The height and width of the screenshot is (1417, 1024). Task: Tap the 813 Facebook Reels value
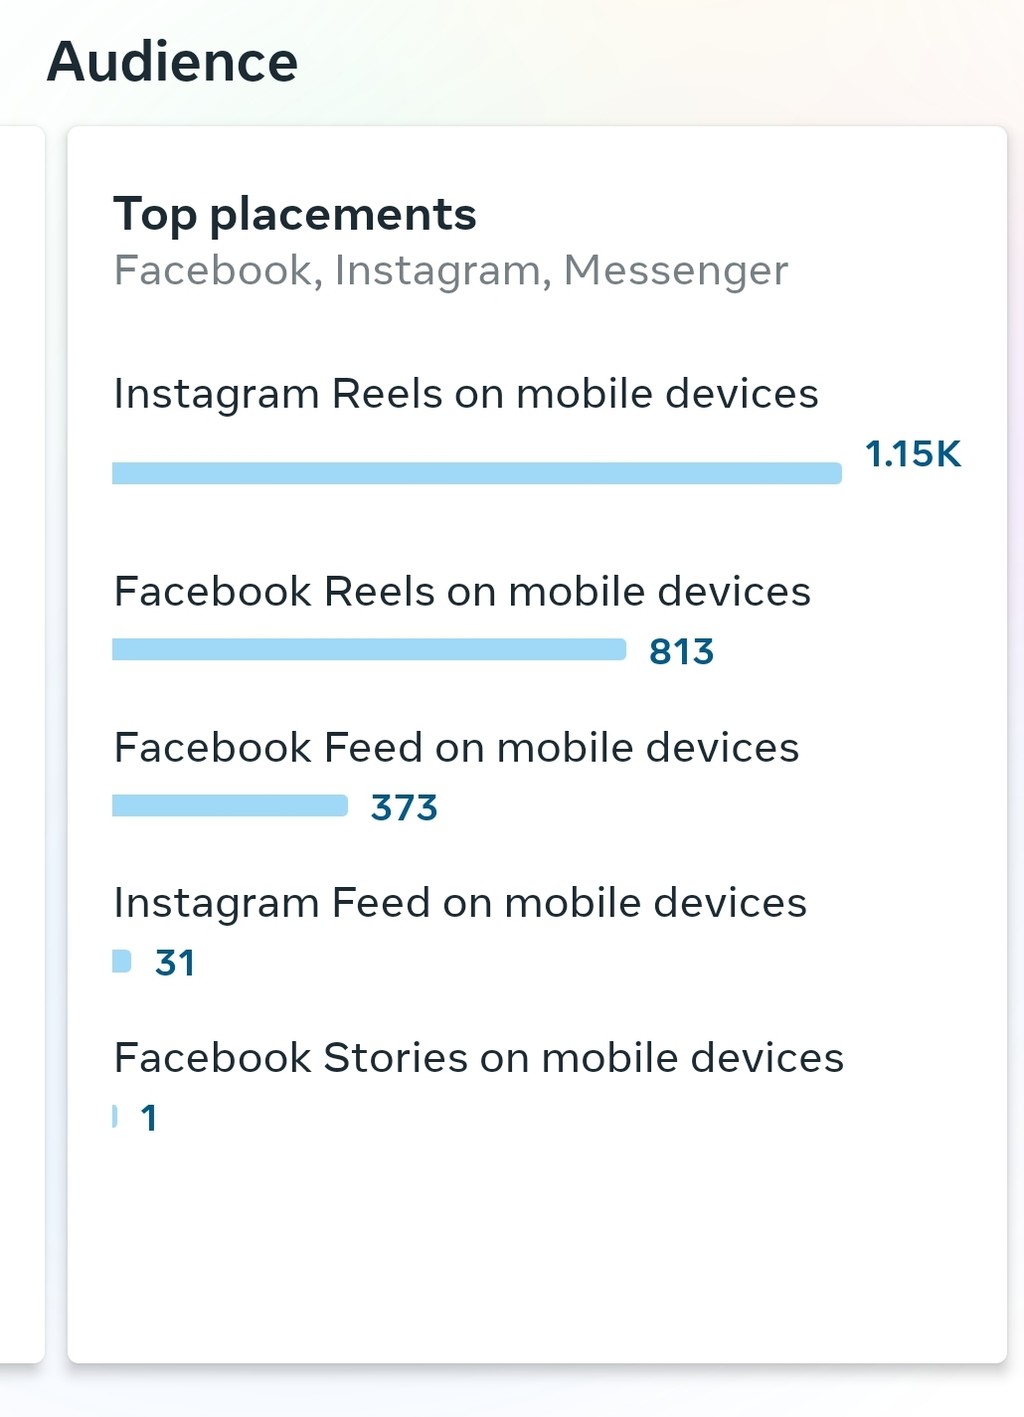tap(681, 652)
